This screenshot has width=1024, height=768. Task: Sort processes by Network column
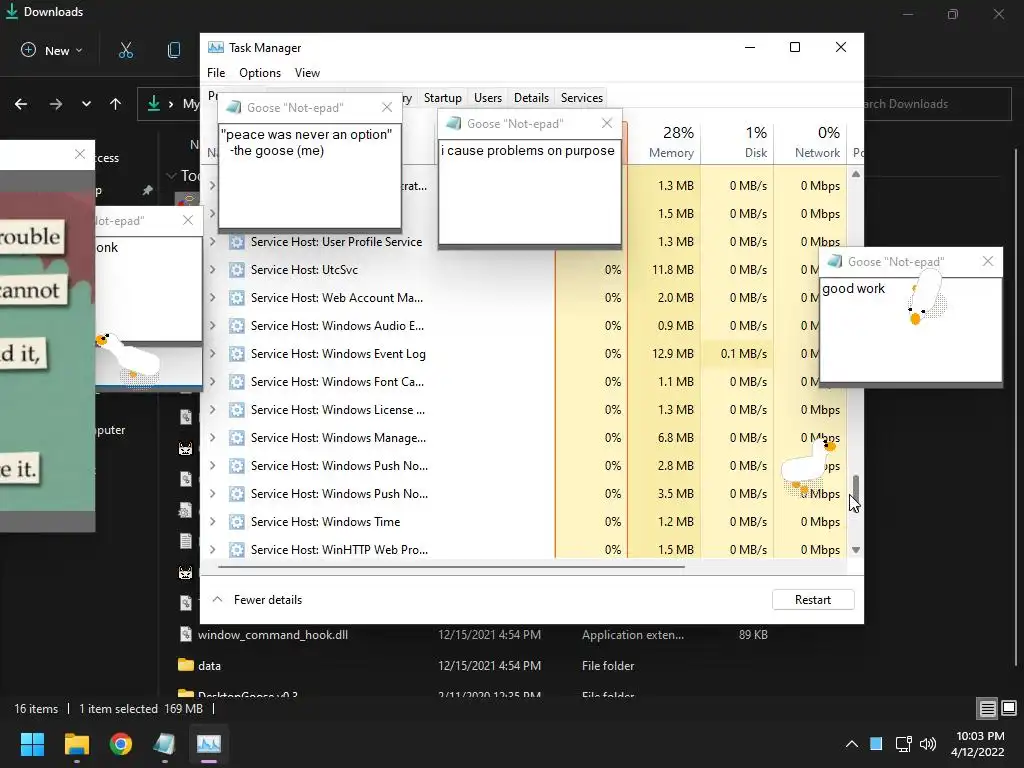[x=810, y=142]
